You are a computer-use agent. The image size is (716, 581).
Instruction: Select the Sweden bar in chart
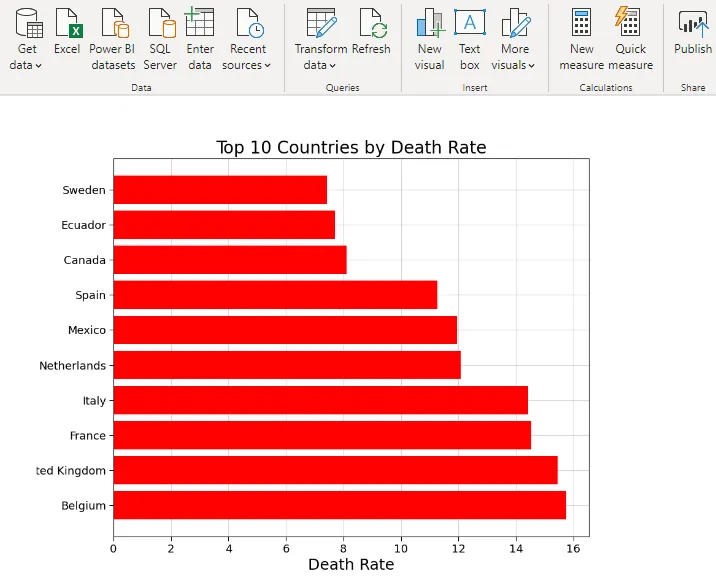point(220,190)
